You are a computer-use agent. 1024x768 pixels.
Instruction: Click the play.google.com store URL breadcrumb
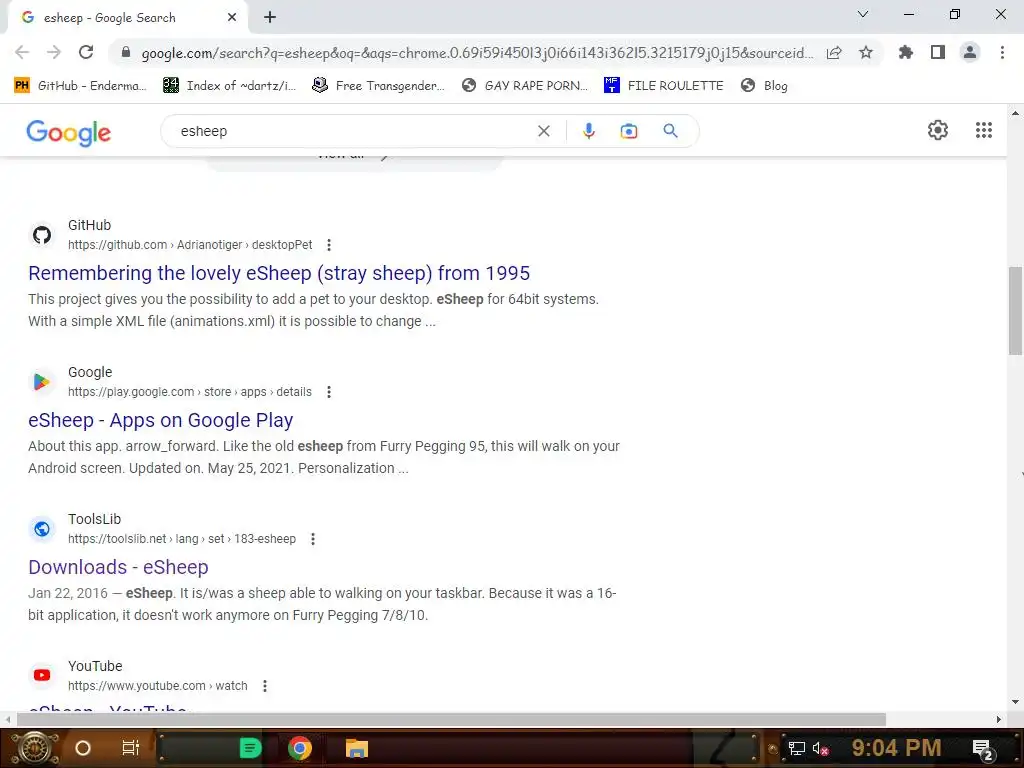tap(190, 392)
